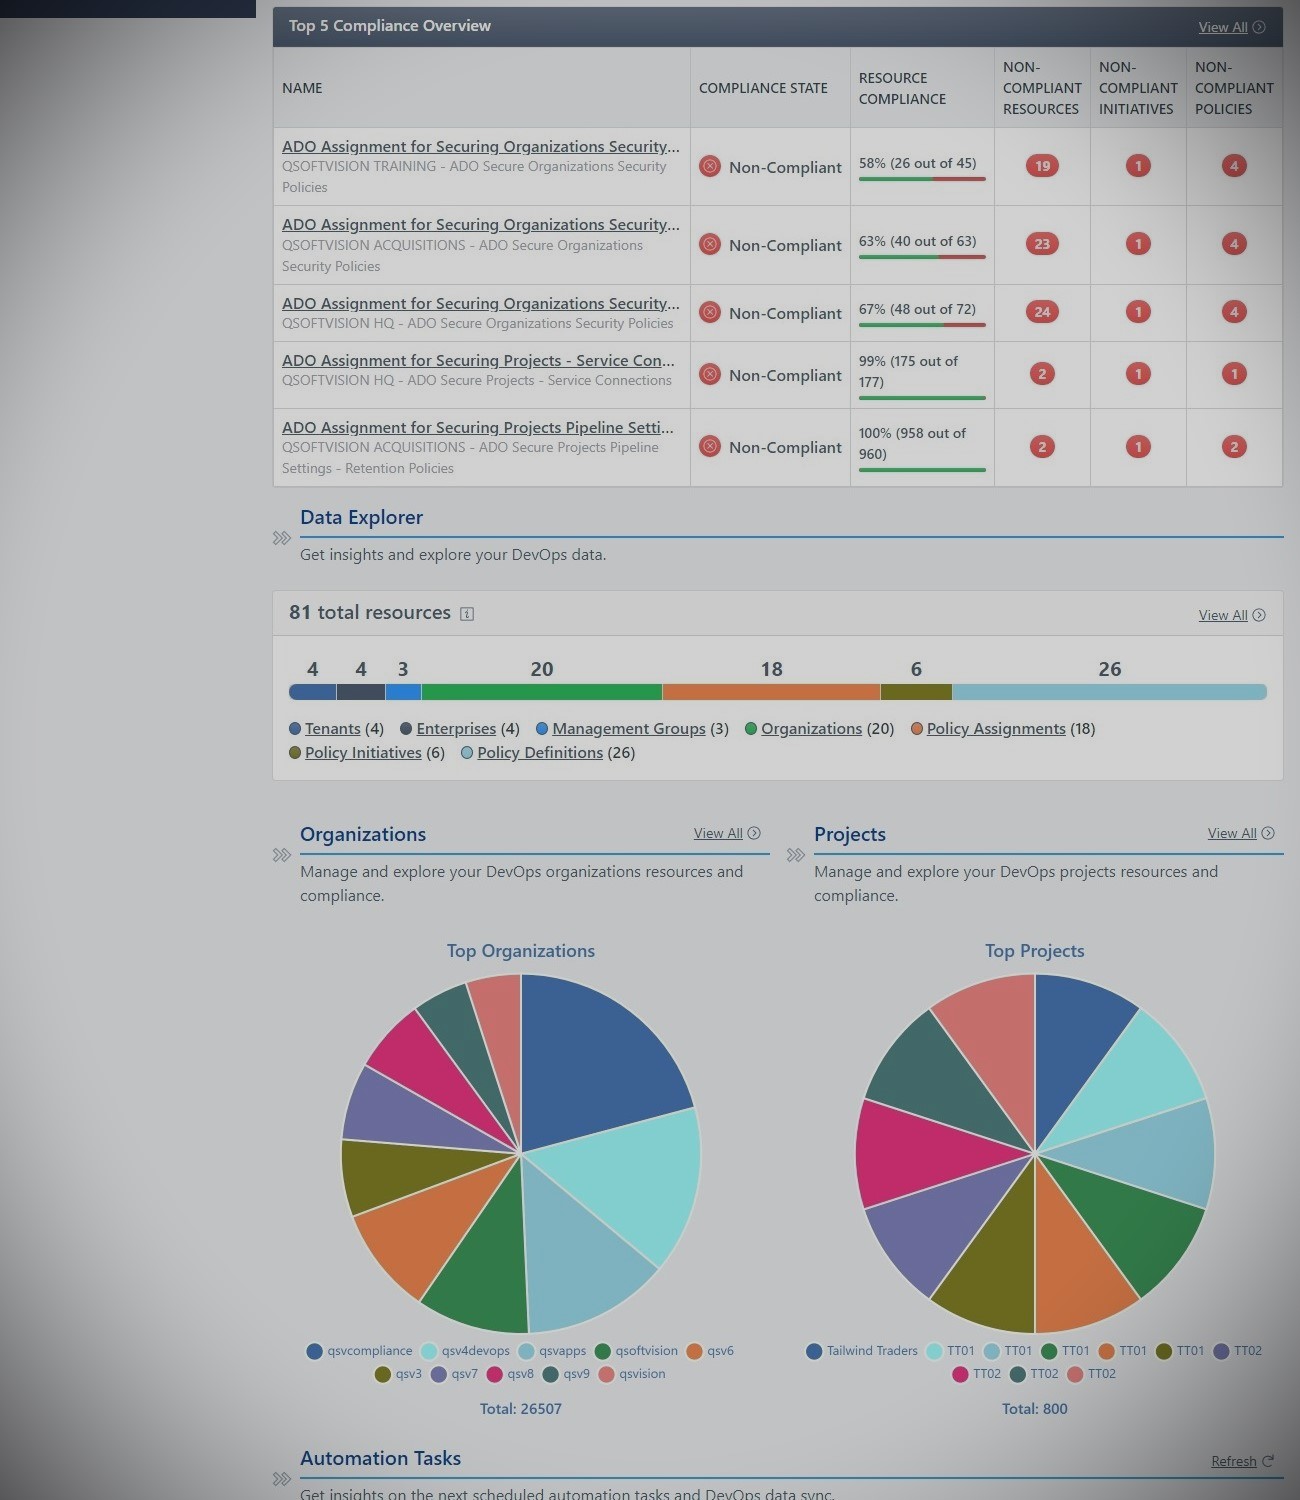Click the Non-Compliant X icon in the 58% row

click(710, 167)
